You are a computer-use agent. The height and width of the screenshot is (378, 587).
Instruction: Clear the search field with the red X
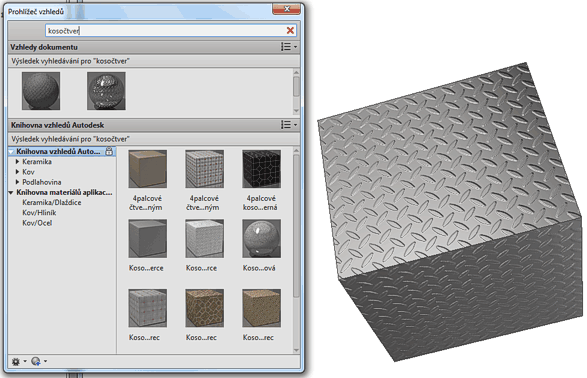(x=290, y=31)
